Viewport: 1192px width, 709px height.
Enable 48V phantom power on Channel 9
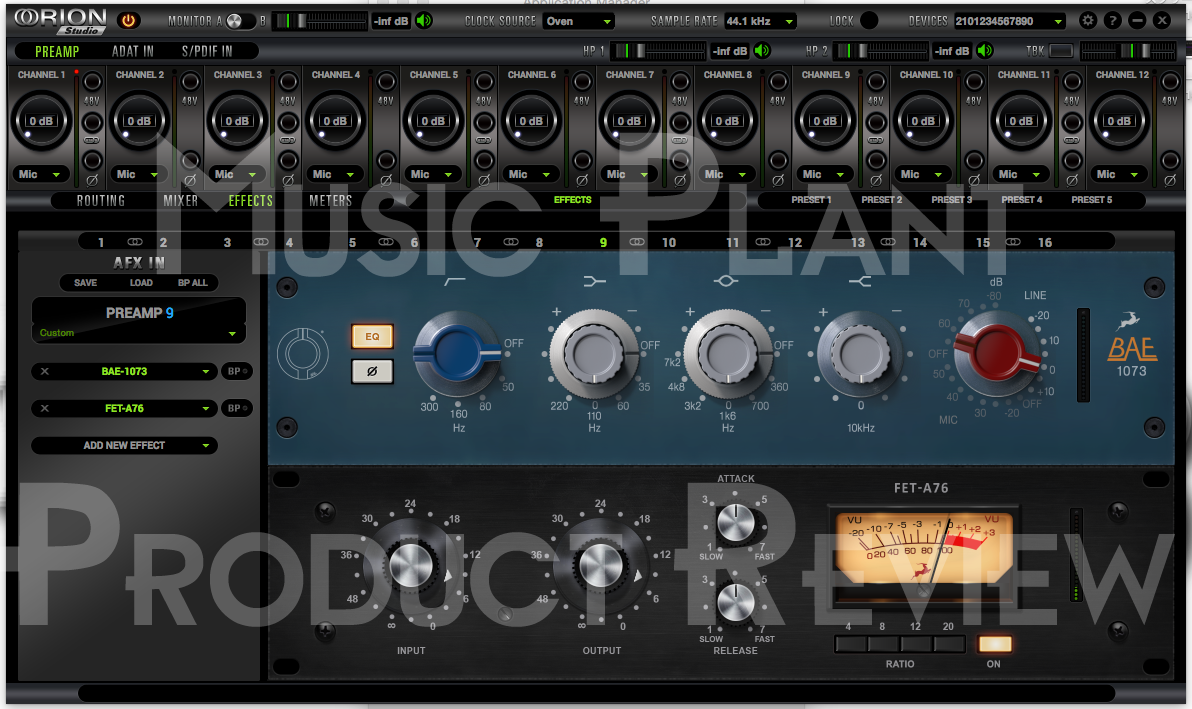[877, 81]
